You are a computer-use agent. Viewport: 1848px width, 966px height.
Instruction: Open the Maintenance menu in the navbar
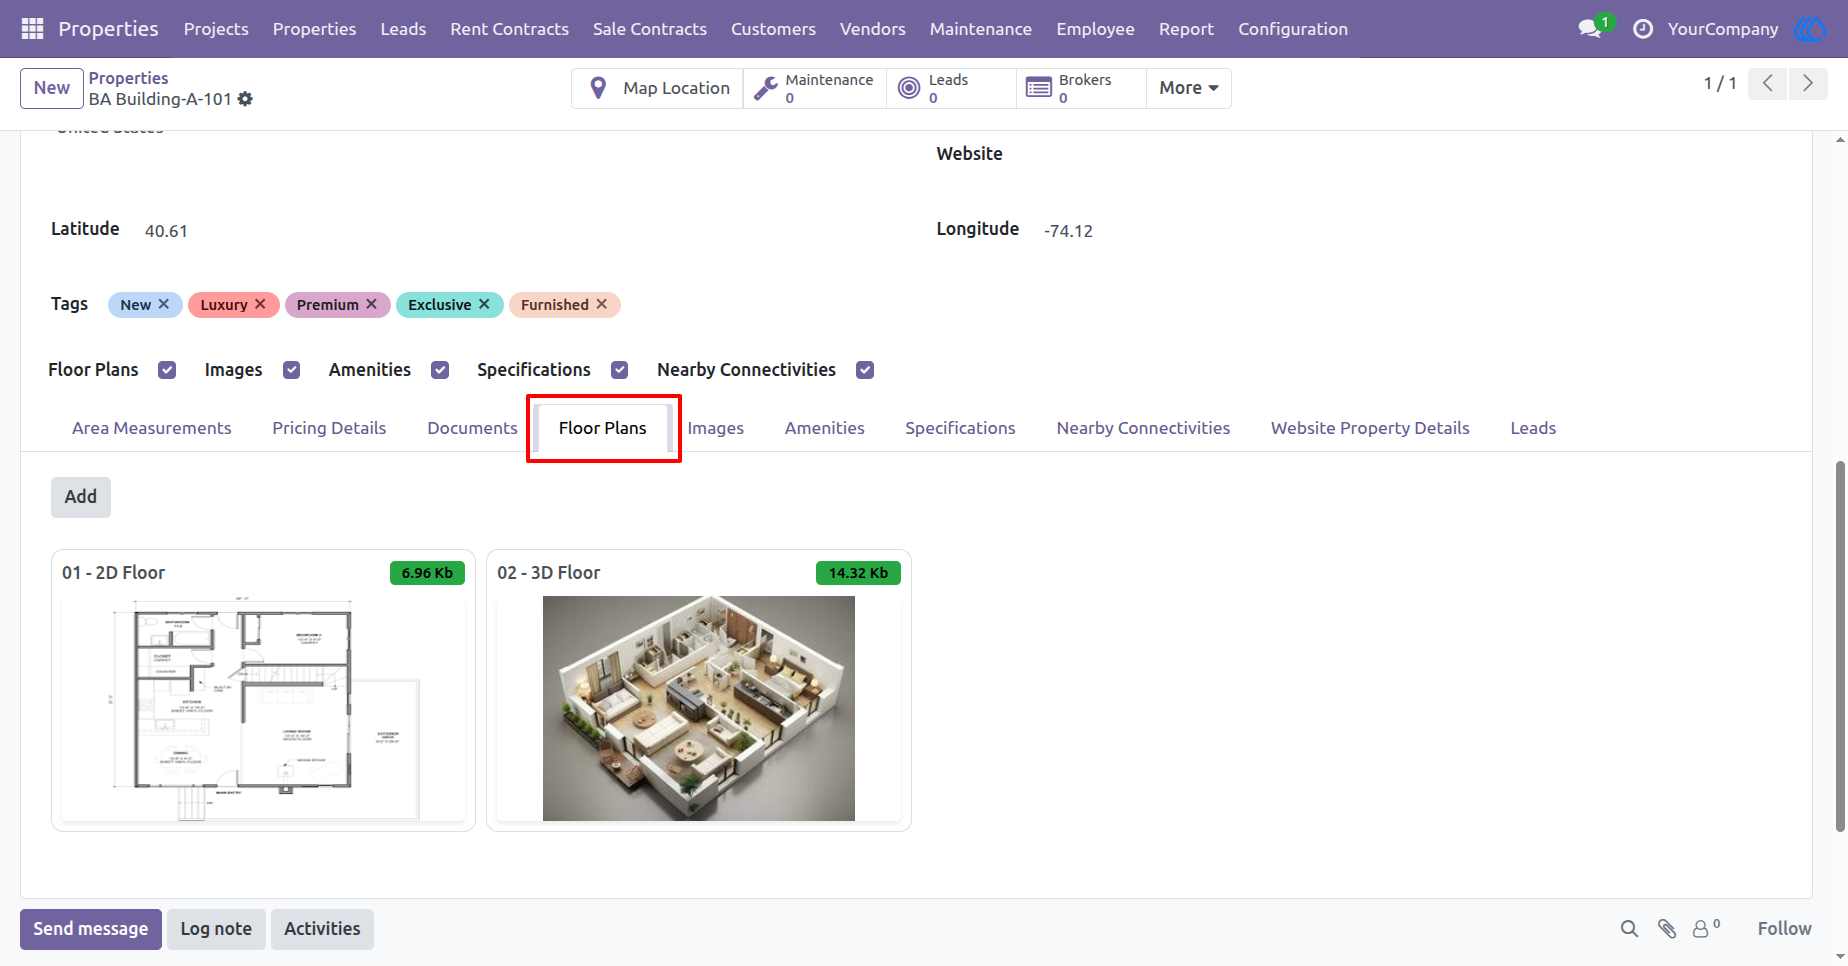coord(980,29)
